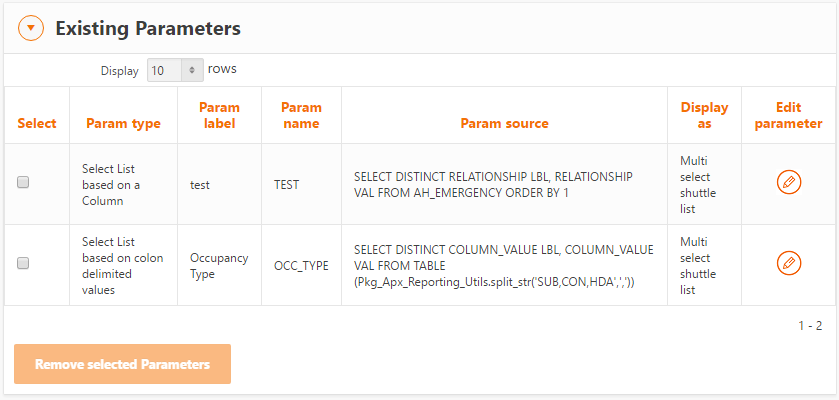Click the Edit parameter column header

[788, 115]
